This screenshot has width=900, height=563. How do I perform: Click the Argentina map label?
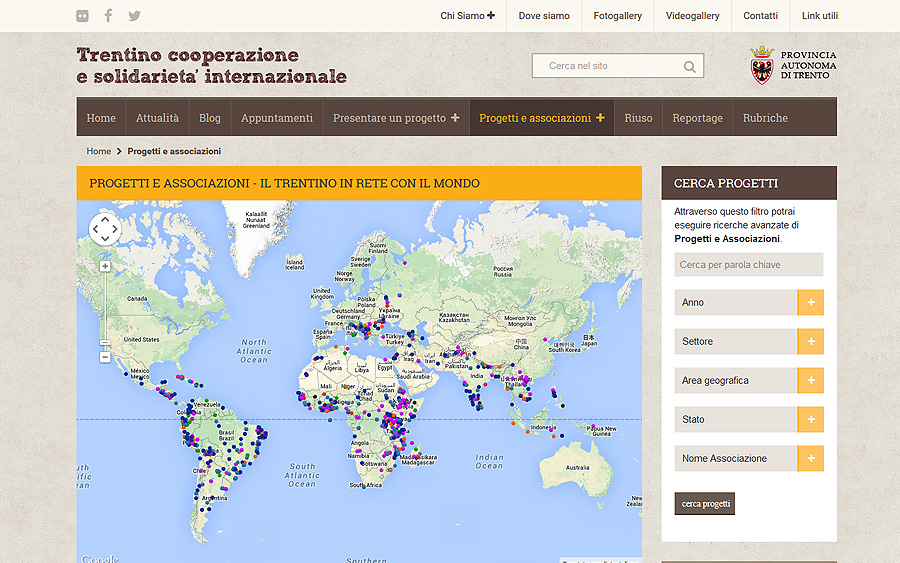point(215,498)
